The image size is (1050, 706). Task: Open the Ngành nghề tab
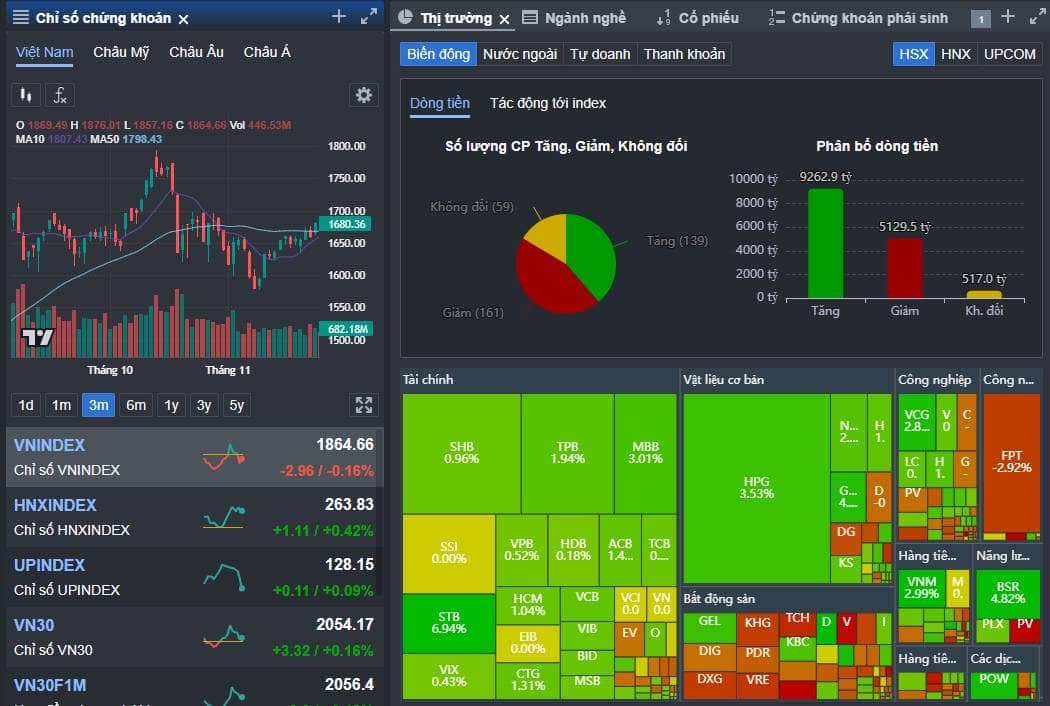pyautogui.click(x=574, y=18)
